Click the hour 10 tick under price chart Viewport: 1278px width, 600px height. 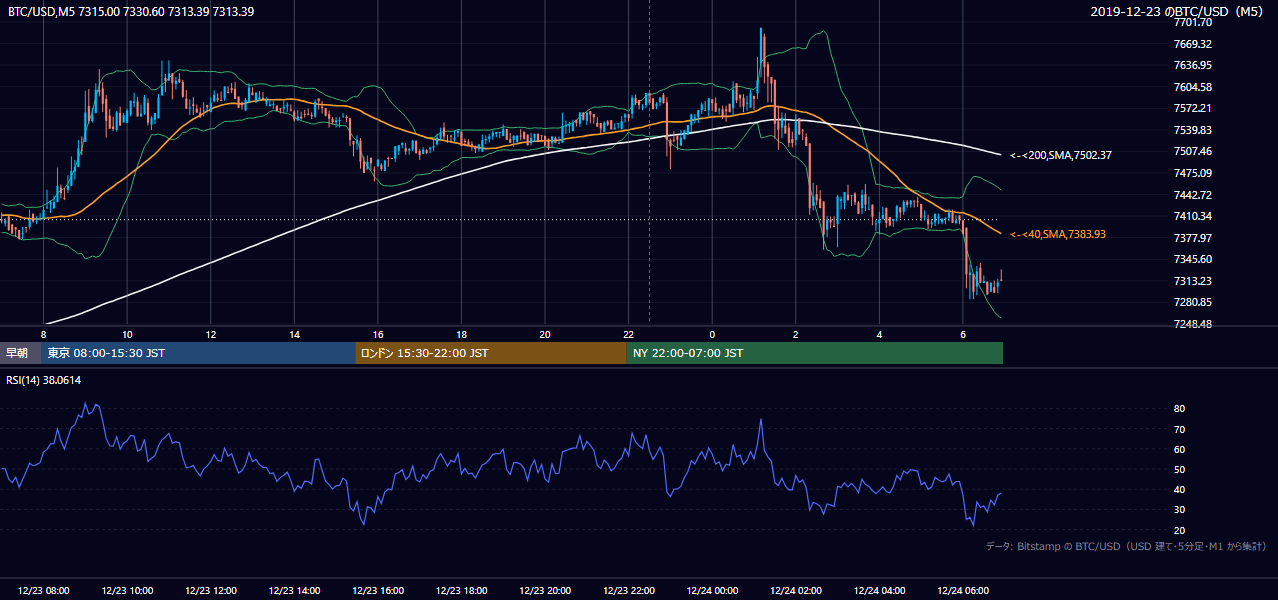(x=127, y=334)
